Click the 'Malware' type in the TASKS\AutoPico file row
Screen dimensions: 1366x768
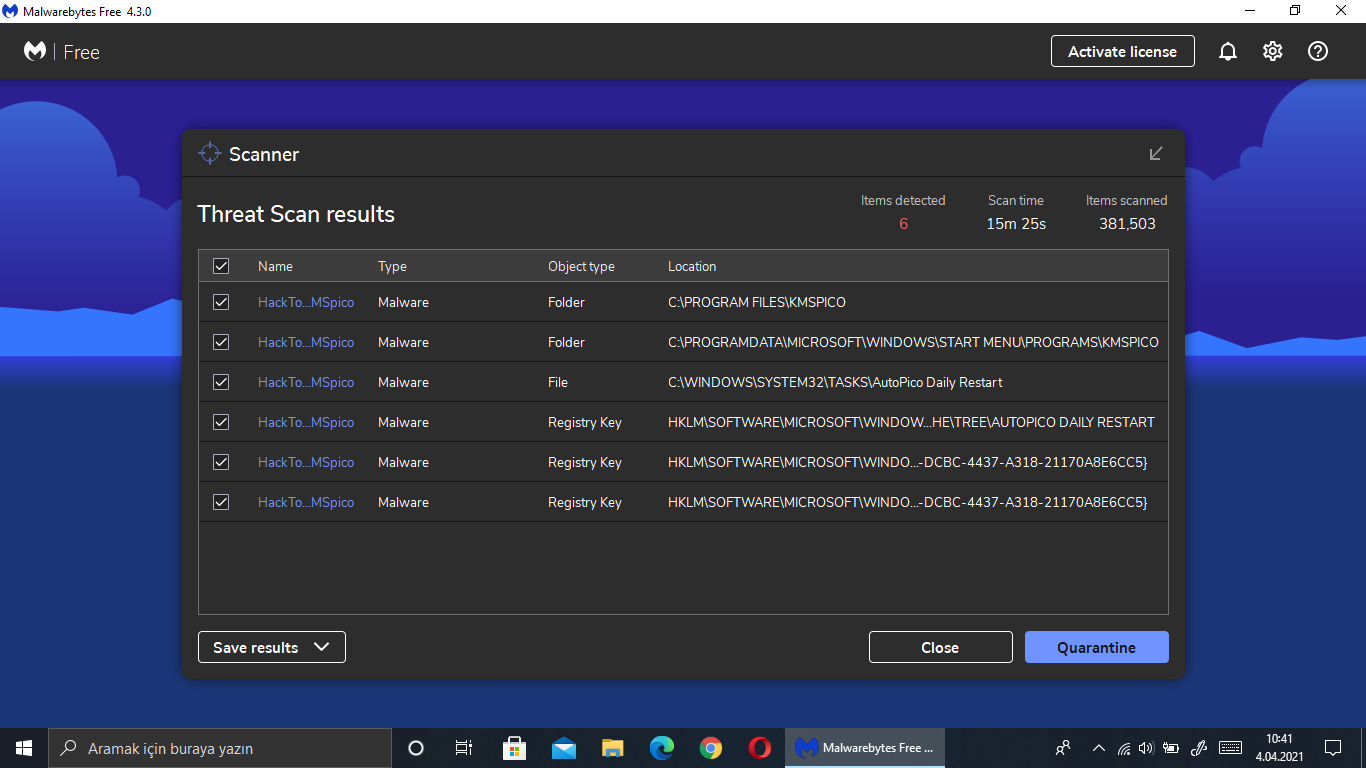(403, 382)
